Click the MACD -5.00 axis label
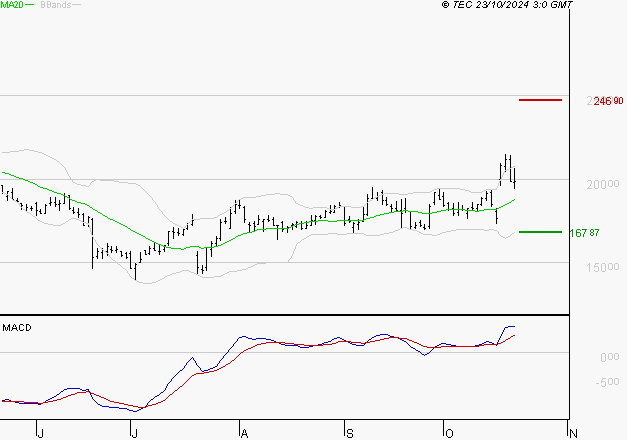Viewport: 627px width, 440px height. tap(607, 382)
